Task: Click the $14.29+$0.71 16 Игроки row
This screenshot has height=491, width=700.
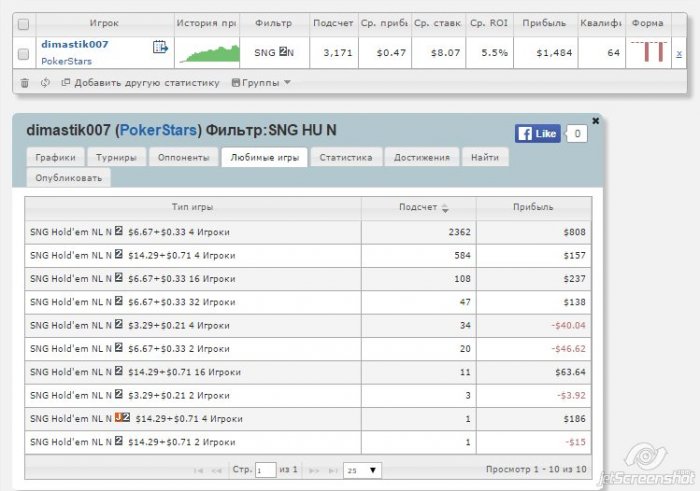Action: 308,372
